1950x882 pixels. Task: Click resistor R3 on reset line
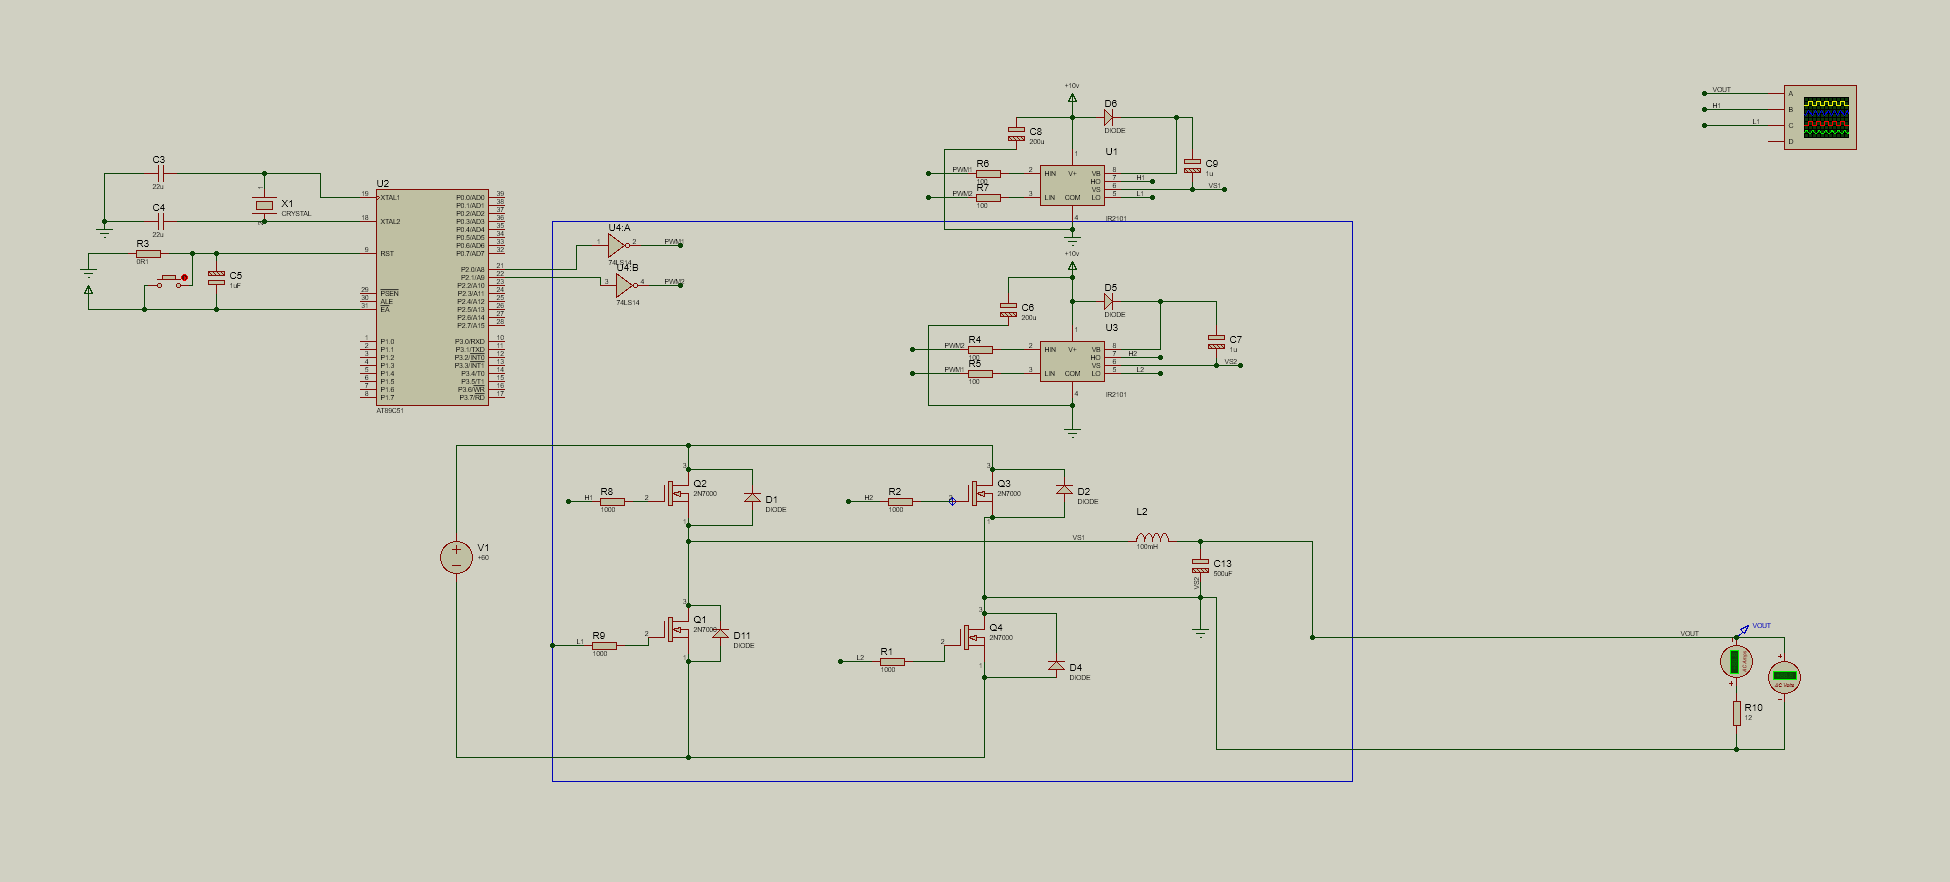tap(148, 254)
